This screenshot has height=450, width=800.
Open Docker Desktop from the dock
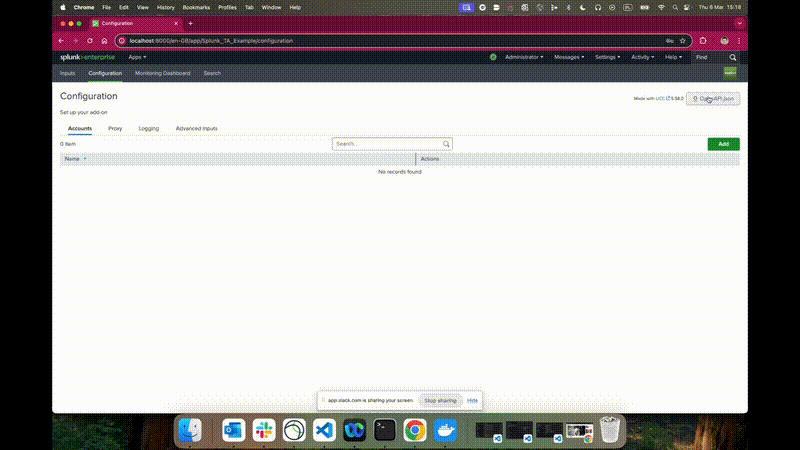[445, 430]
